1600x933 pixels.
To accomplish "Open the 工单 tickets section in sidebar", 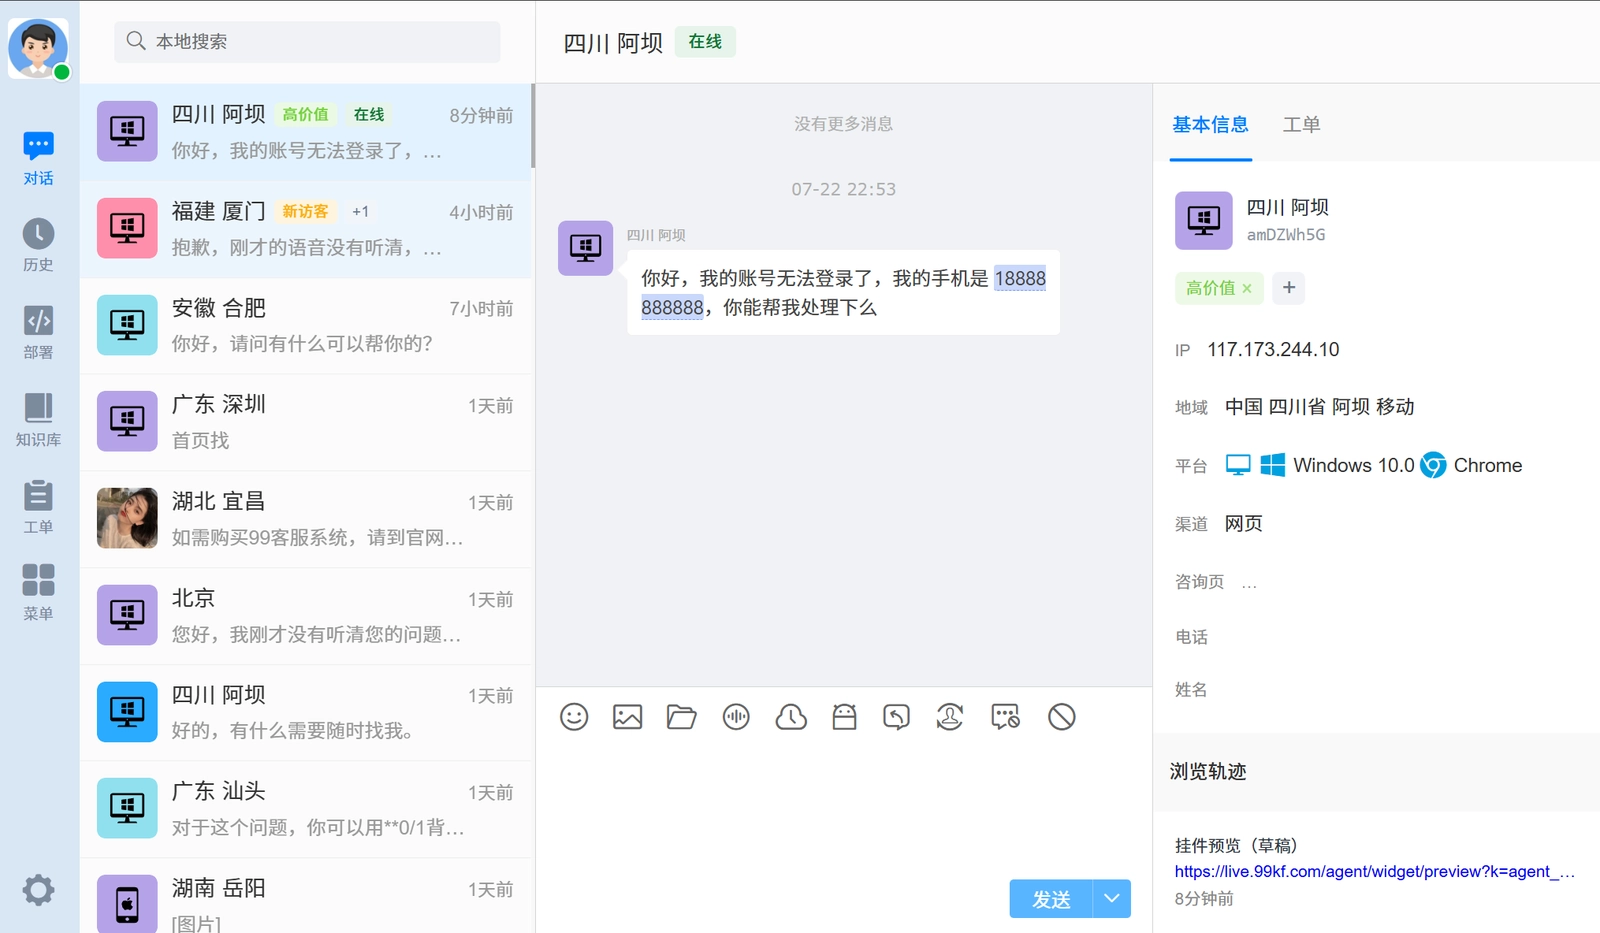I will click(38, 506).
